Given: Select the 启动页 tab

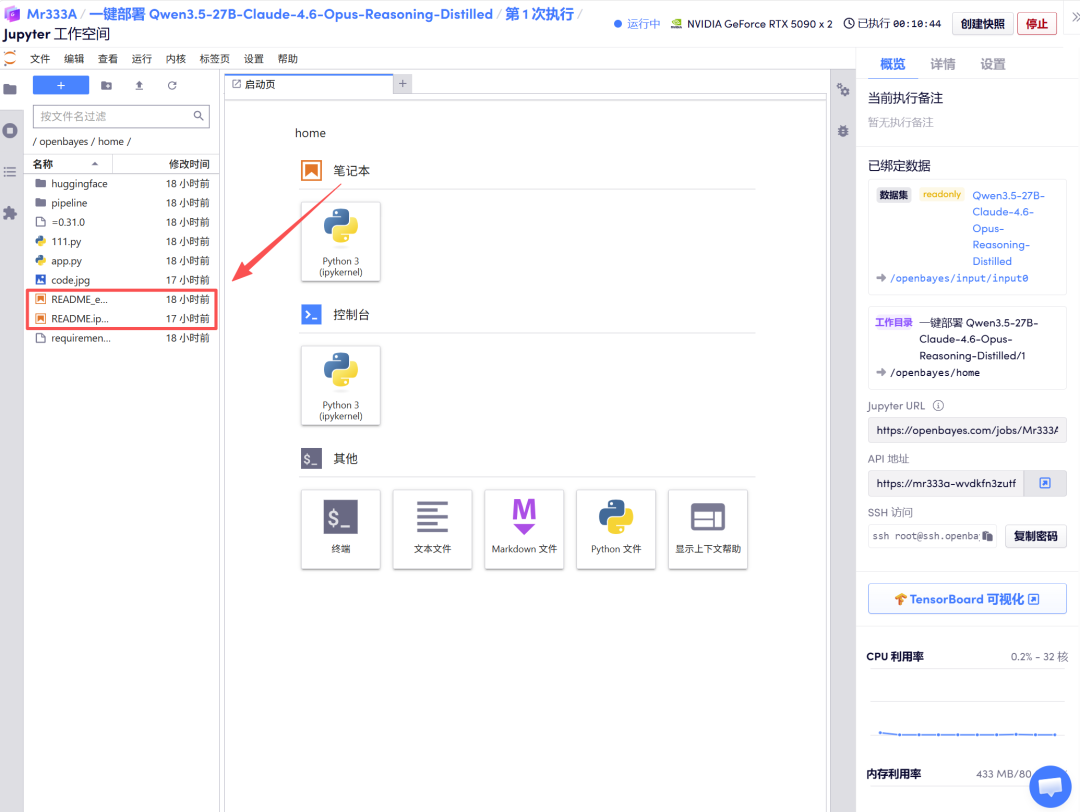Looking at the screenshot, I should [309, 84].
